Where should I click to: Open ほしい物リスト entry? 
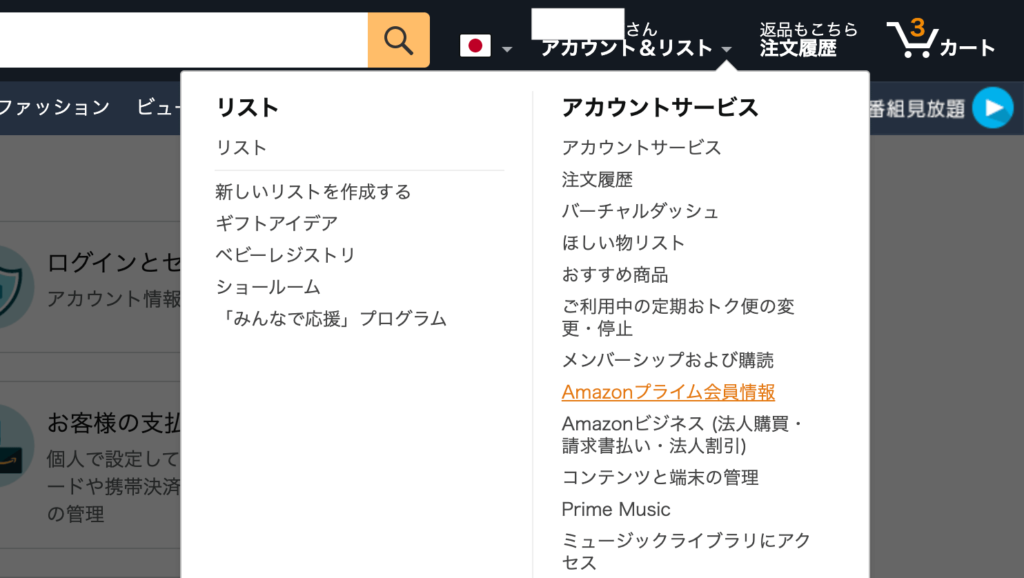coord(623,243)
